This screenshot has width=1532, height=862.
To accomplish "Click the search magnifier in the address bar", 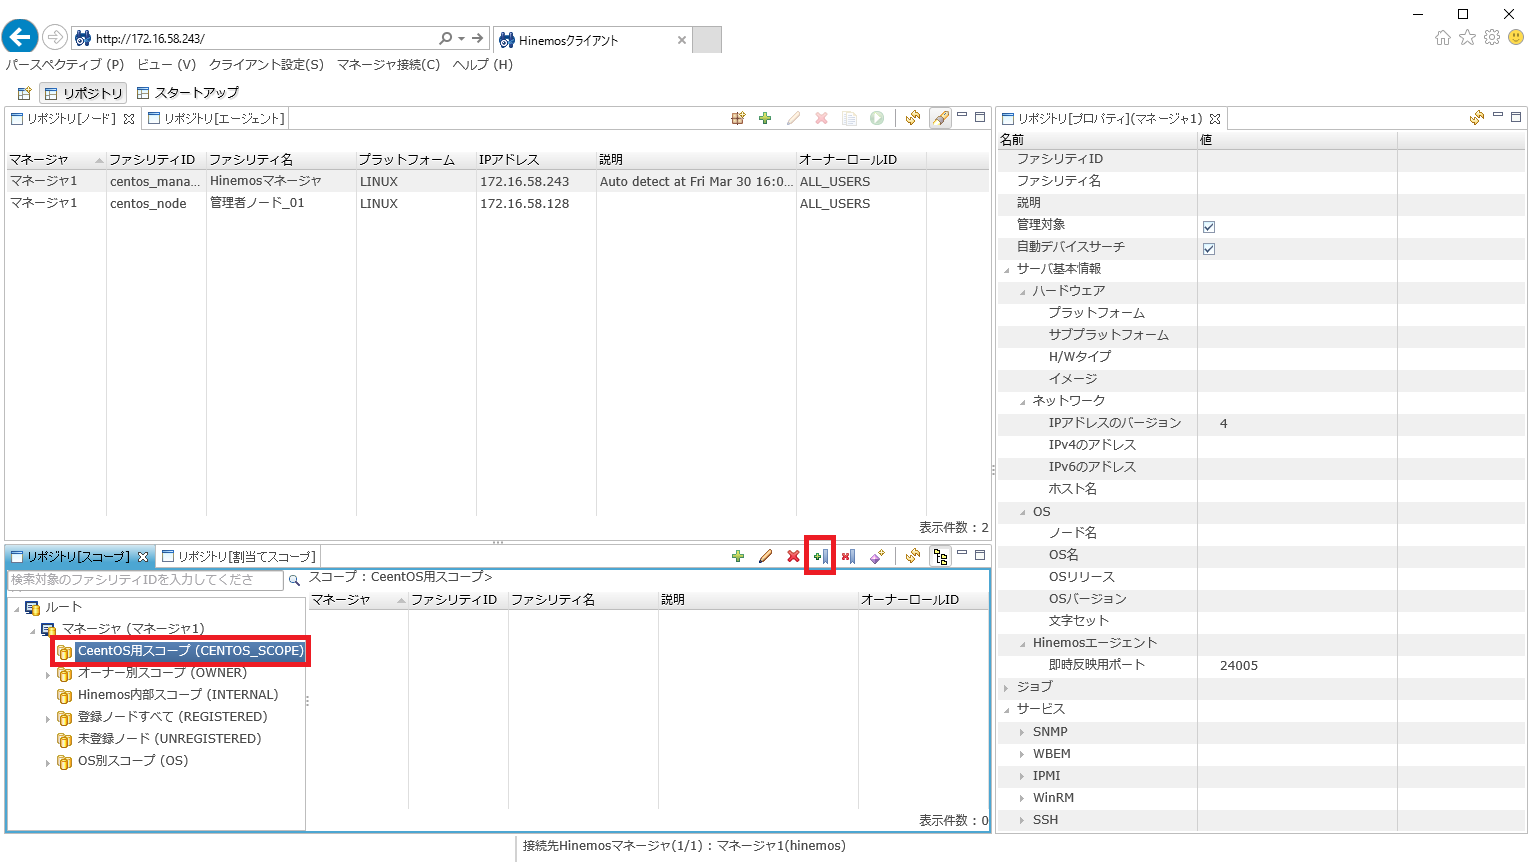I will (x=446, y=38).
